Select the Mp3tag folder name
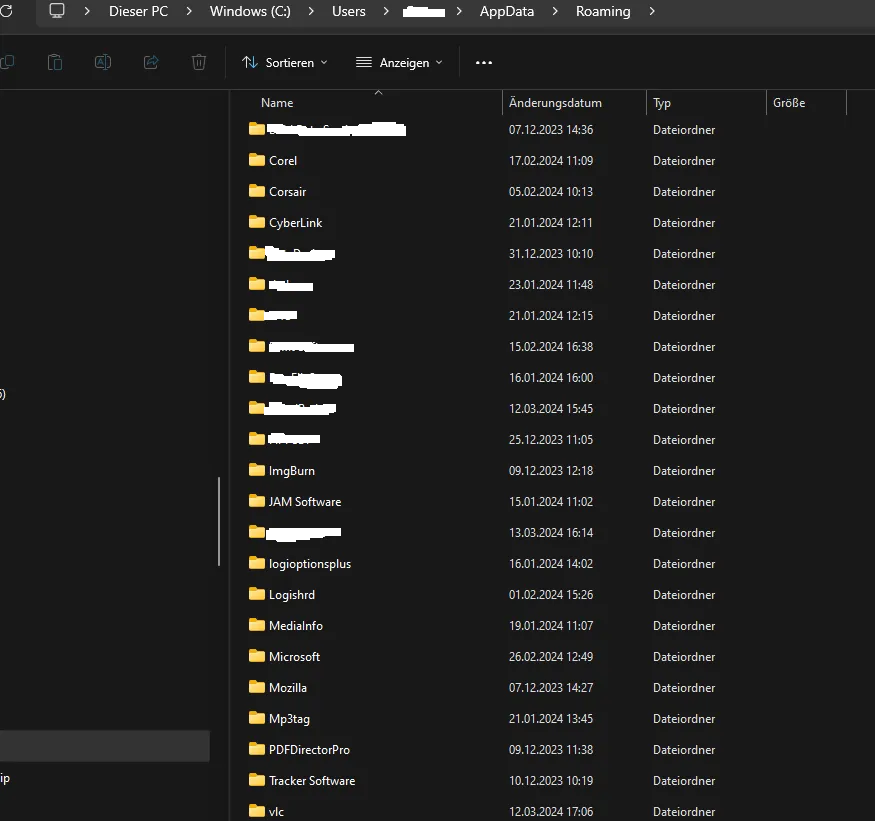The height and width of the screenshot is (821, 875). point(289,719)
